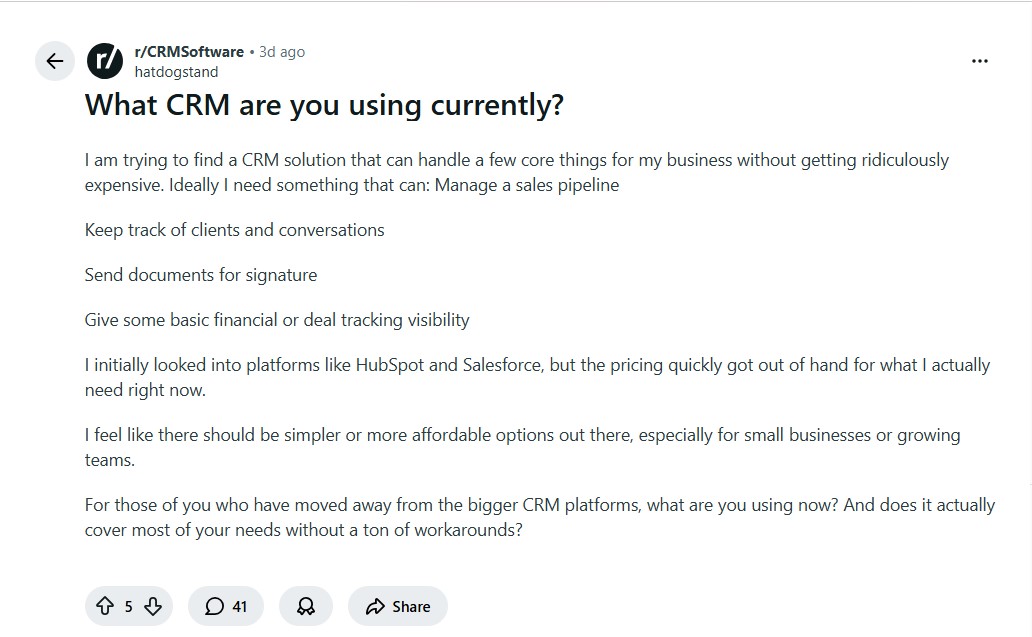
Task: Click the "3d ago" post timestamp
Action: 282,51
